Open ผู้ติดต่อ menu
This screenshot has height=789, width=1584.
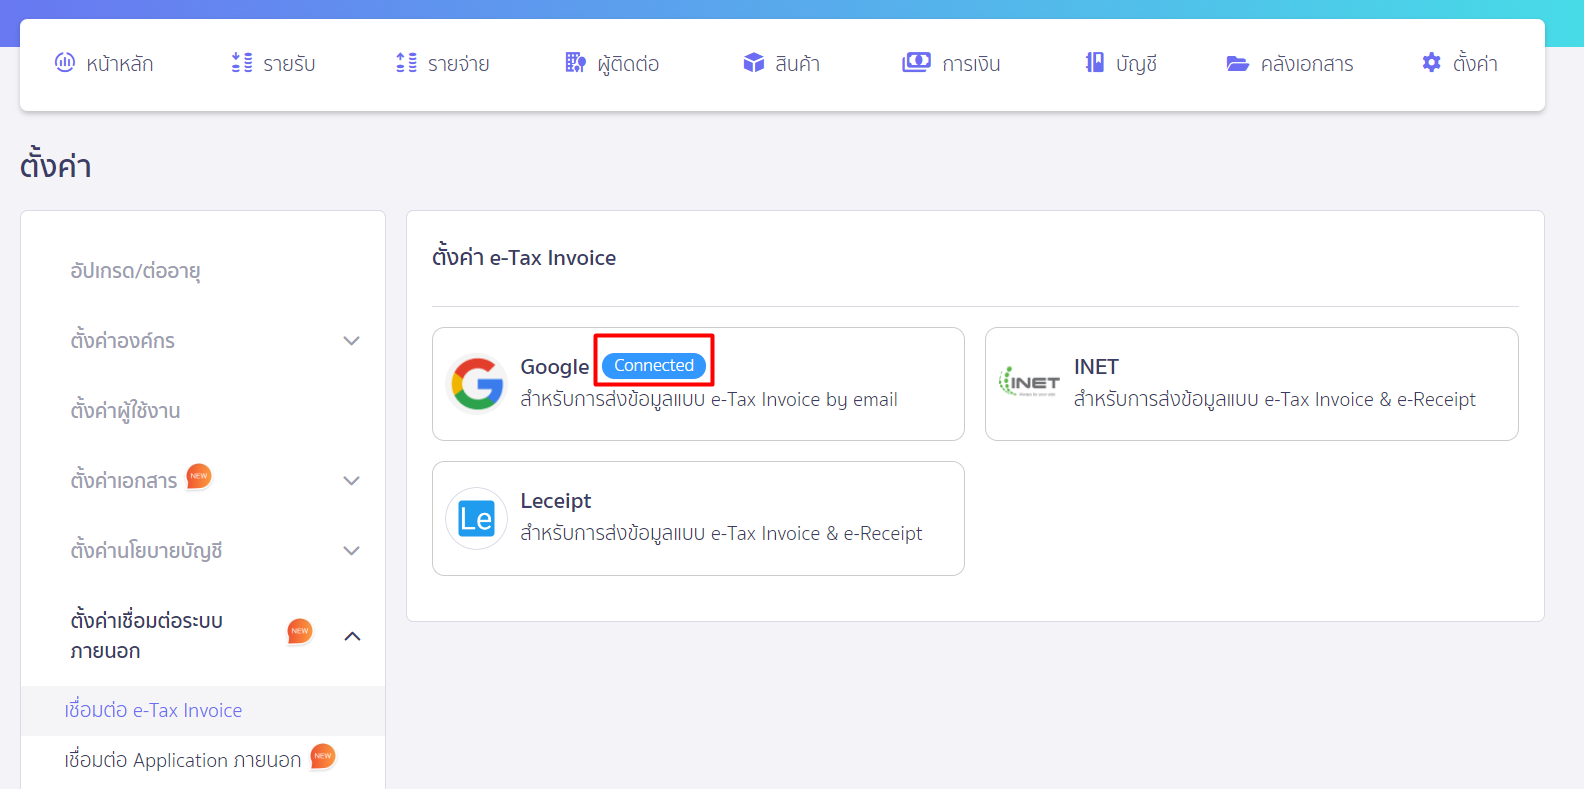[x=628, y=64]
